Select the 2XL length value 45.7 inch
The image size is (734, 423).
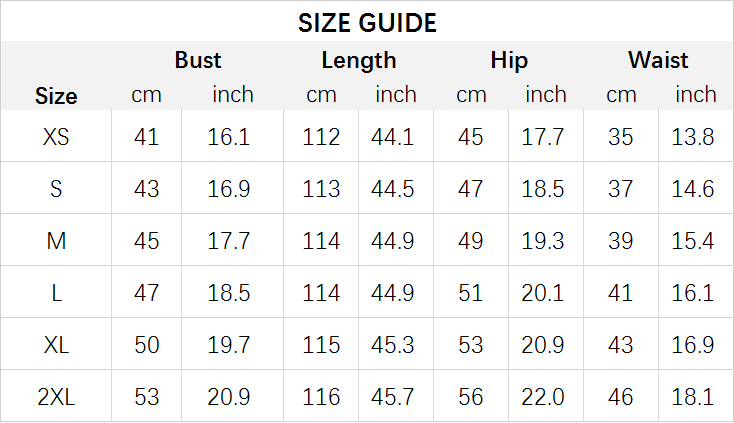[394, 397]
